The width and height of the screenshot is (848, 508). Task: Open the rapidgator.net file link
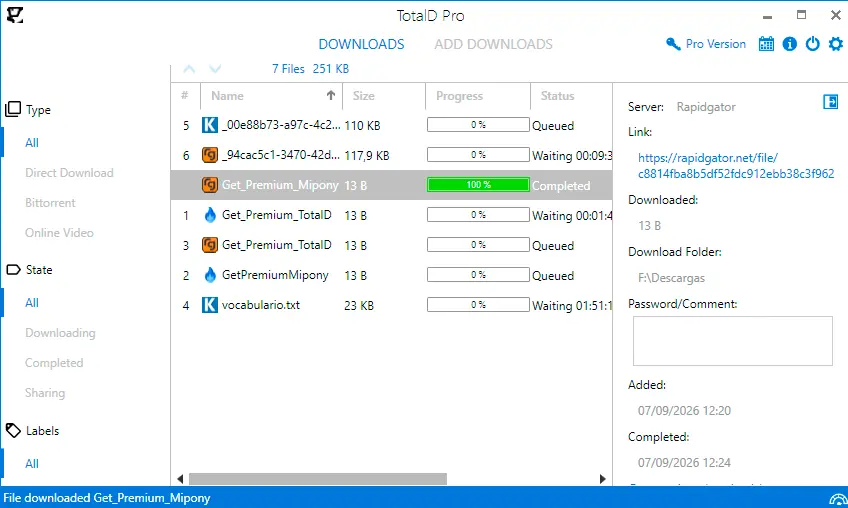tap(736, 166)
